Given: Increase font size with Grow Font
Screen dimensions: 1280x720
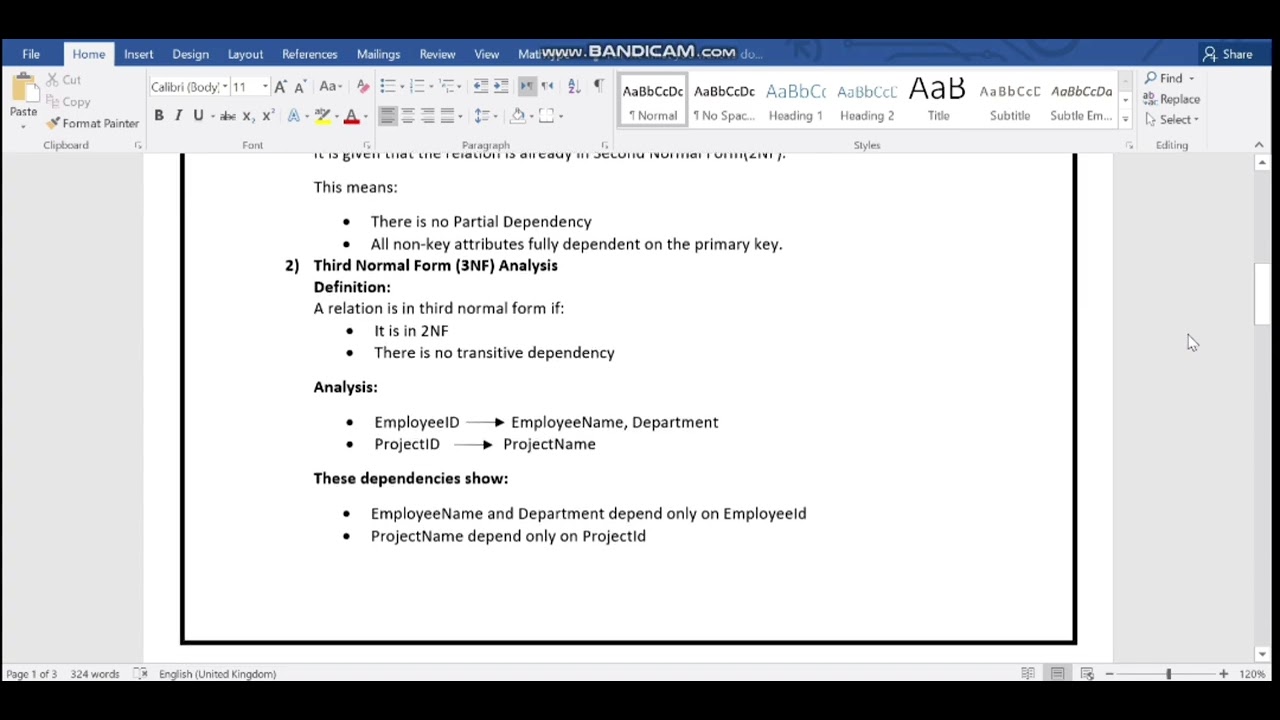Looking at the screenshot, I should [x=280, y=87].
